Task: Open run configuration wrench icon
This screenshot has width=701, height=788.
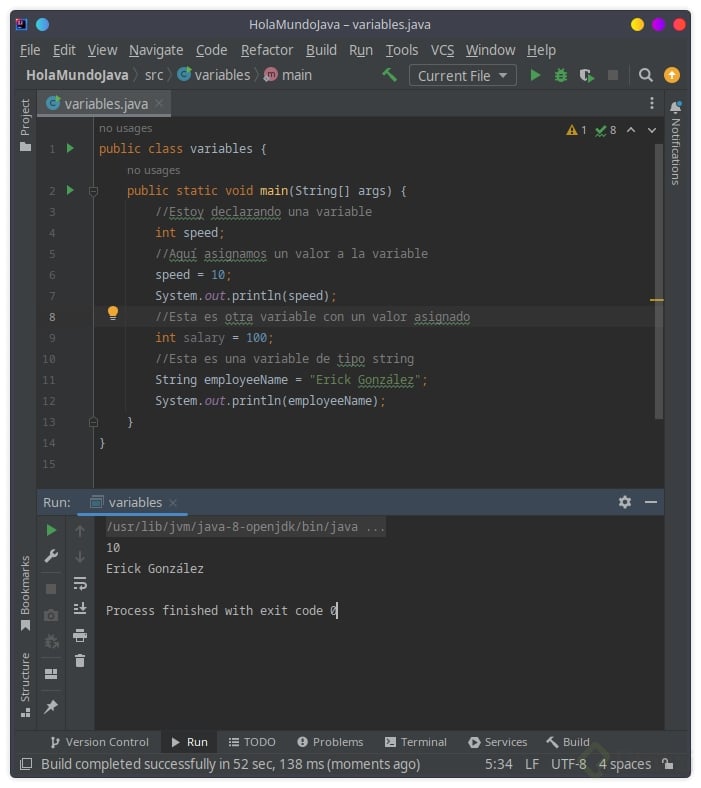Action: [x=51, y=556]
